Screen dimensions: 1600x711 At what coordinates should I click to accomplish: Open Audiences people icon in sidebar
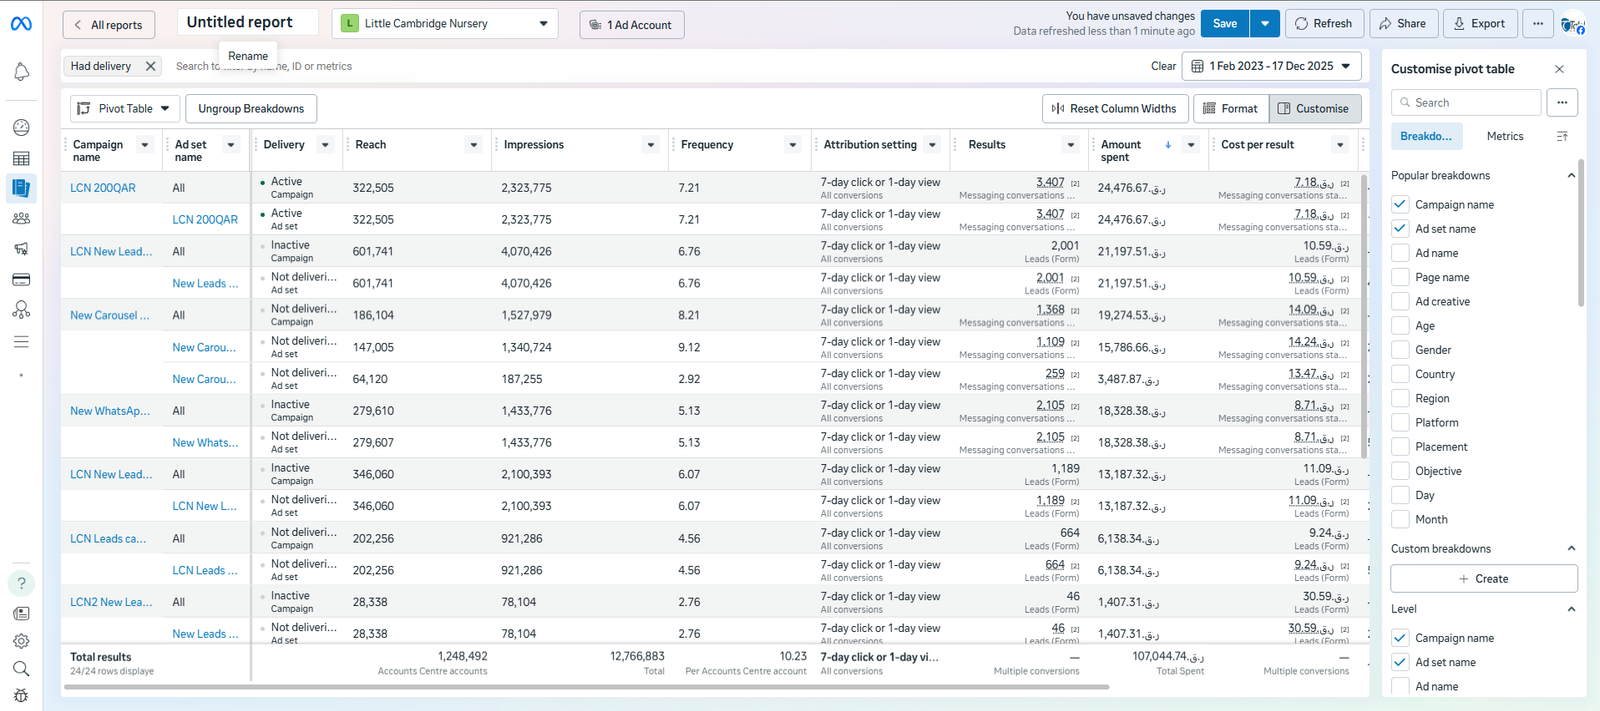click(21, 218)
